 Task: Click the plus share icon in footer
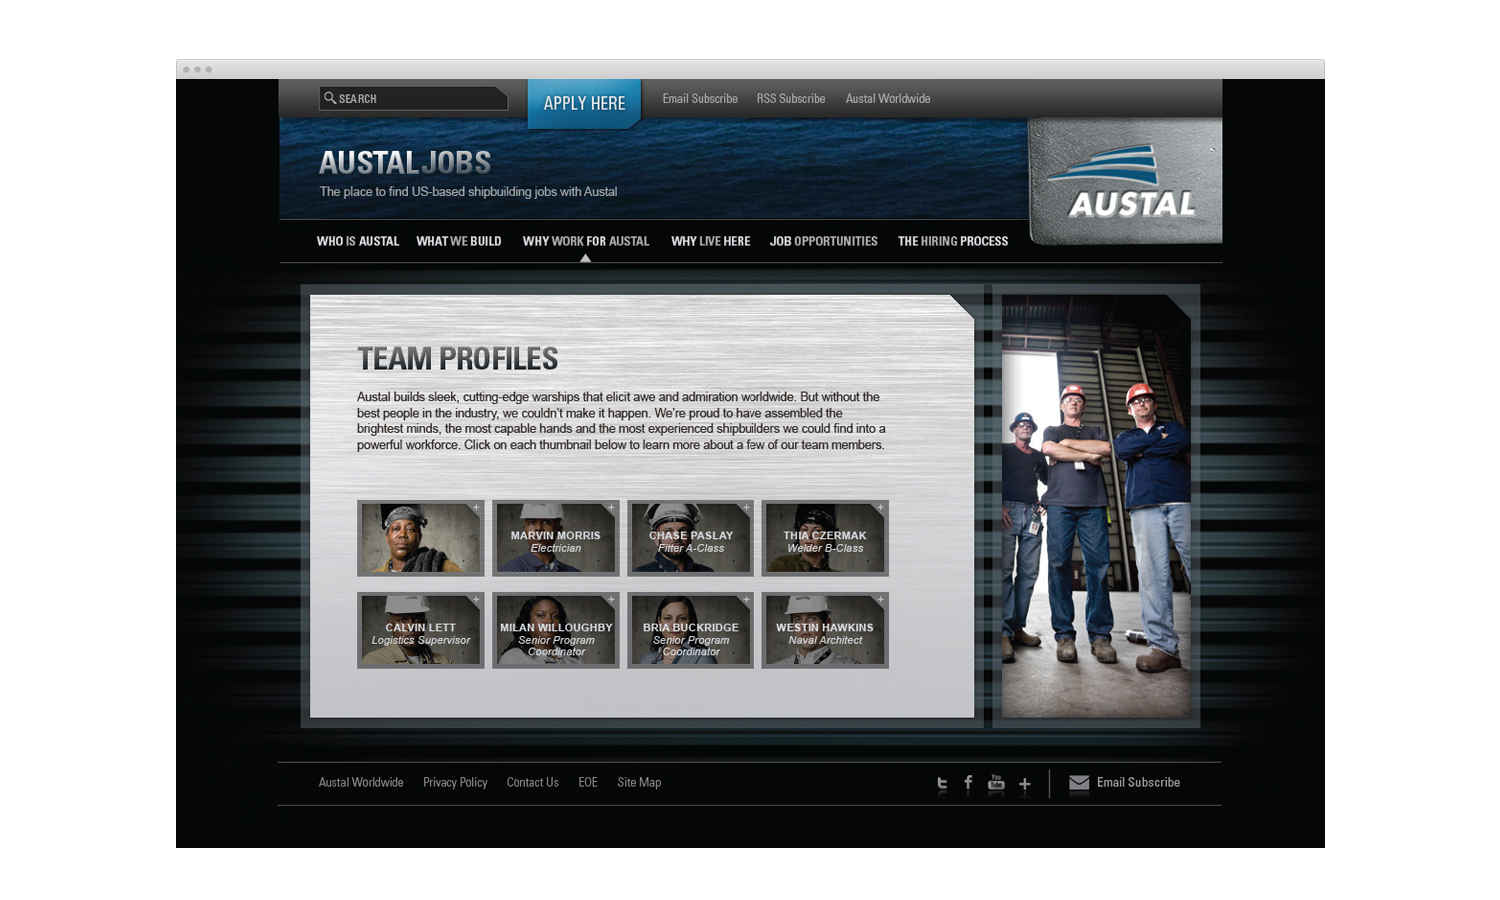pyautogui.click(x=1025, y=785)
